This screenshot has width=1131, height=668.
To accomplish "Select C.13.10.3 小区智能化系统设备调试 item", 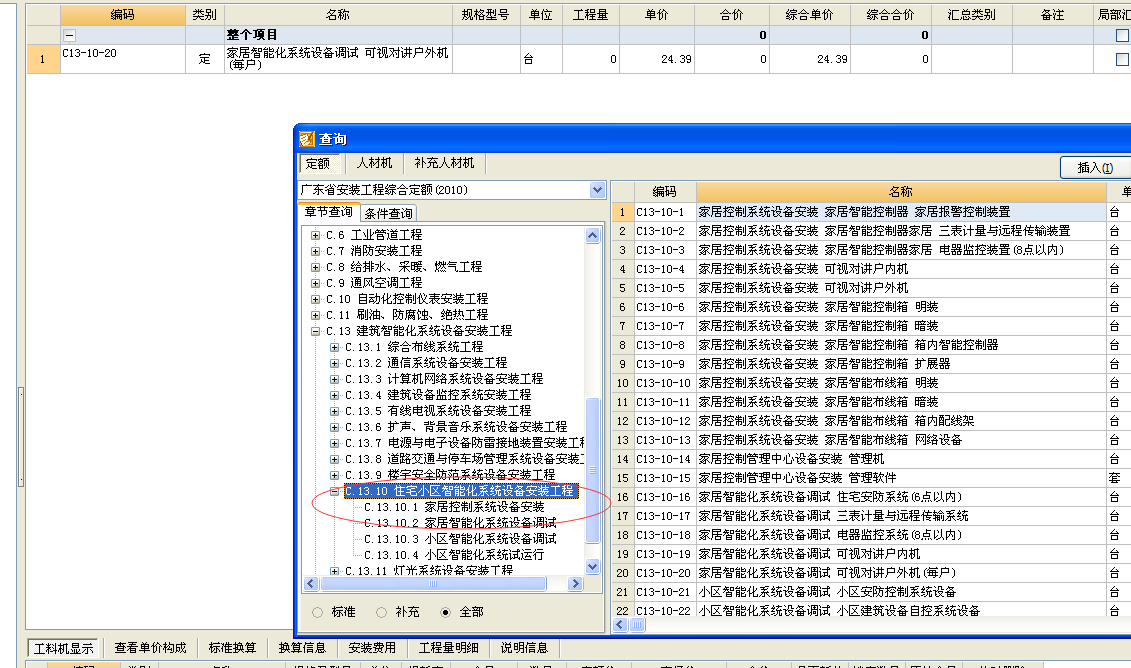I will click(460, 539).
